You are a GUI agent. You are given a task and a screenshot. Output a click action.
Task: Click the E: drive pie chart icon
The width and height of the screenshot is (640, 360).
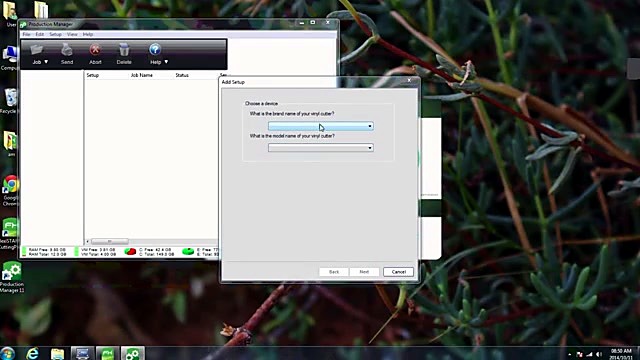188,251
